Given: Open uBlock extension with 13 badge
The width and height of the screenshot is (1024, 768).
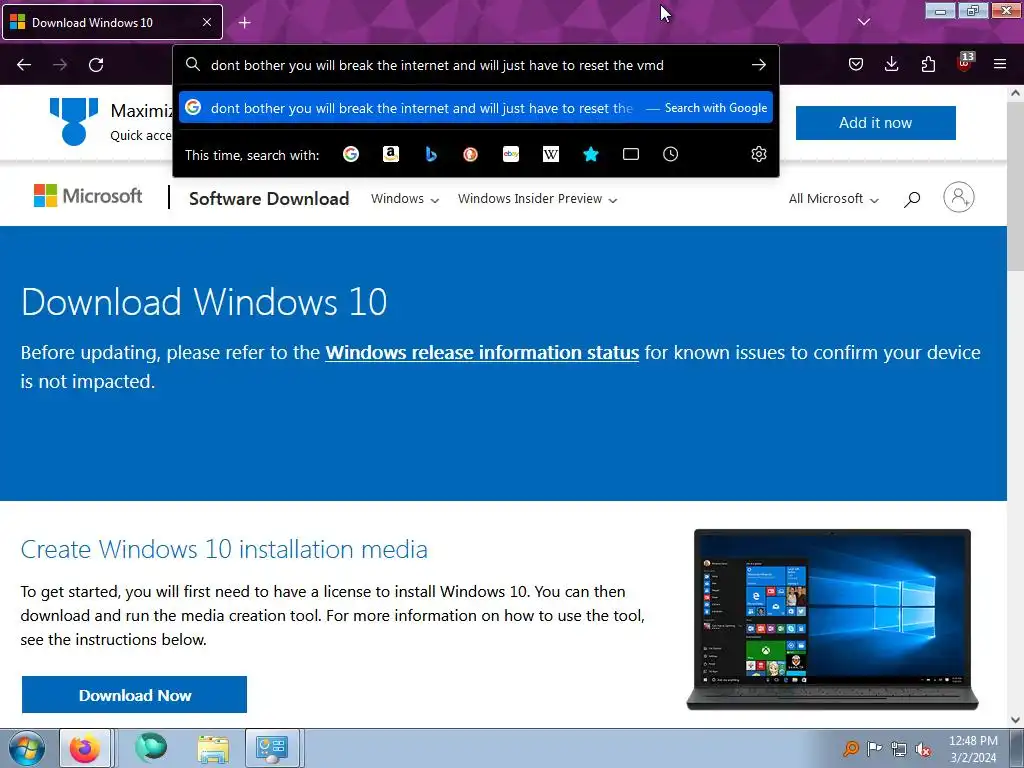Looking at the screenshot, I should [965, 63].
